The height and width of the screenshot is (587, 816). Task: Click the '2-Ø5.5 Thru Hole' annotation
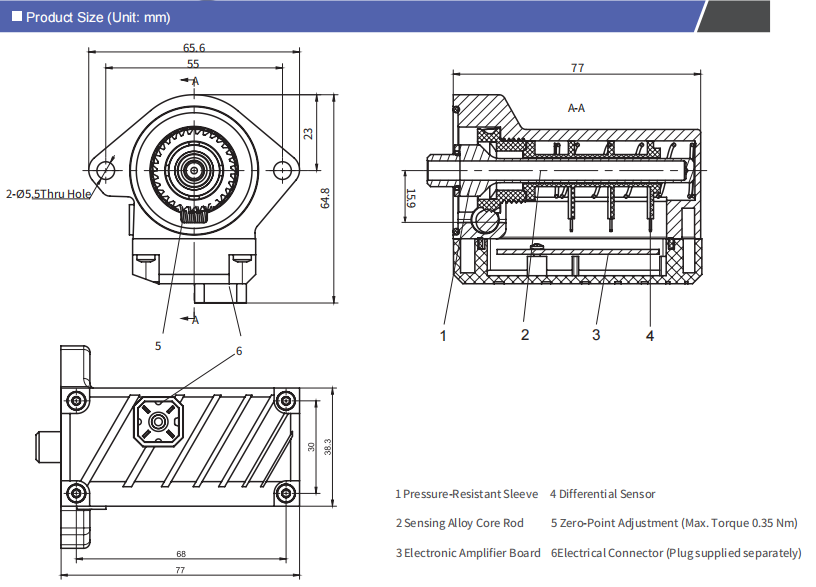click(x=49, y=193)
